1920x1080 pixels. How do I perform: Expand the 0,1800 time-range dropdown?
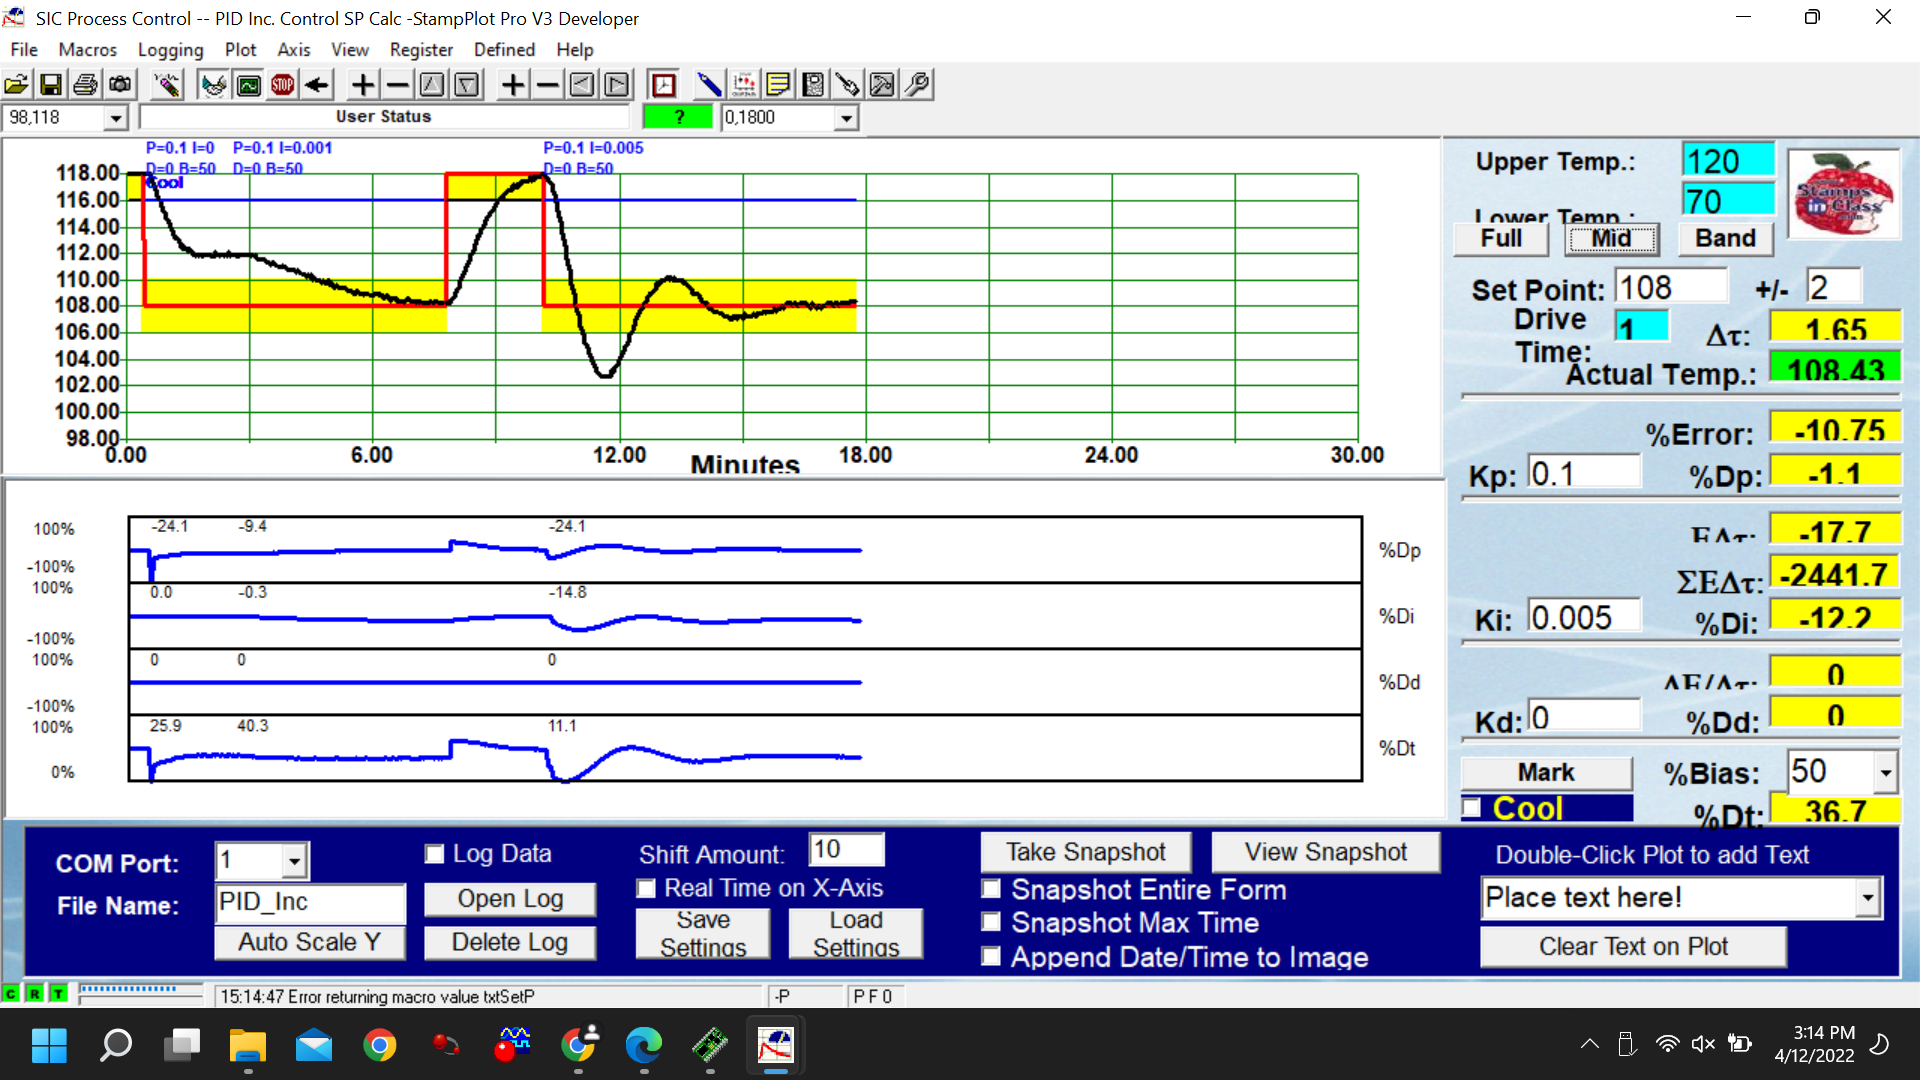(846, 118)
